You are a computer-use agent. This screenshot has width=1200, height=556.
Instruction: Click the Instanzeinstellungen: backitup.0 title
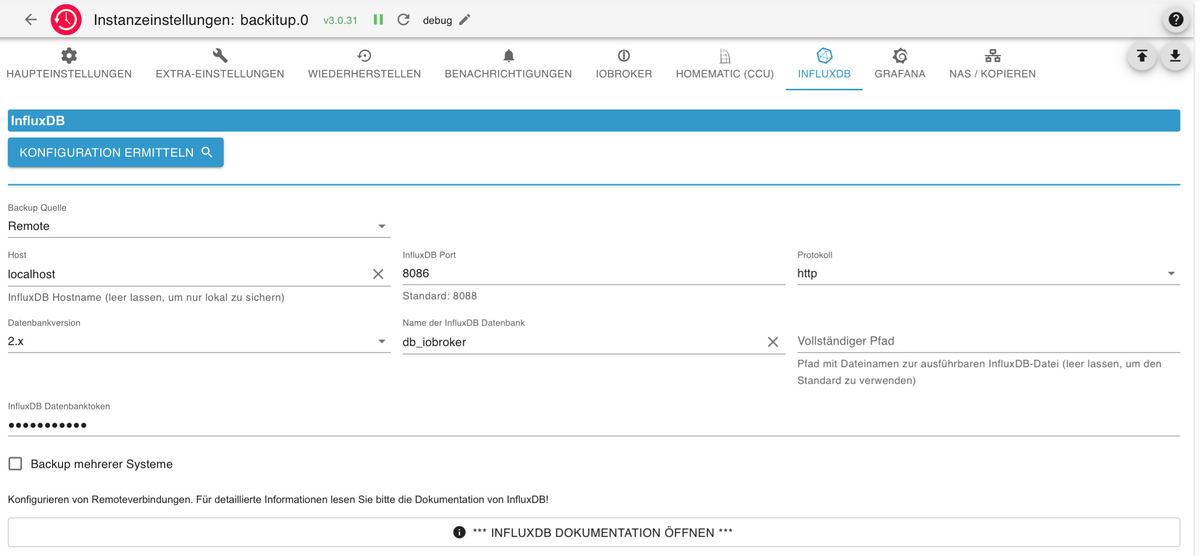click(201, 19)
